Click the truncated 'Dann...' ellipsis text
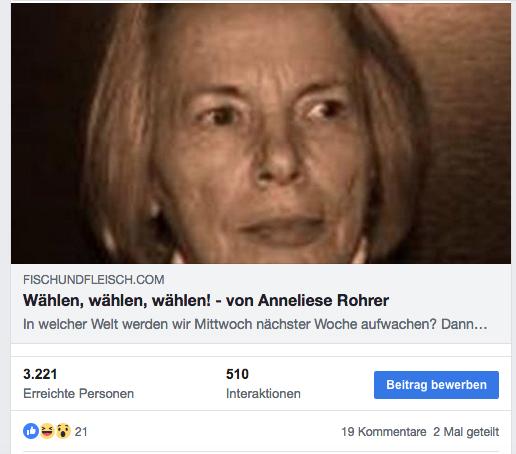 (464, 324)
